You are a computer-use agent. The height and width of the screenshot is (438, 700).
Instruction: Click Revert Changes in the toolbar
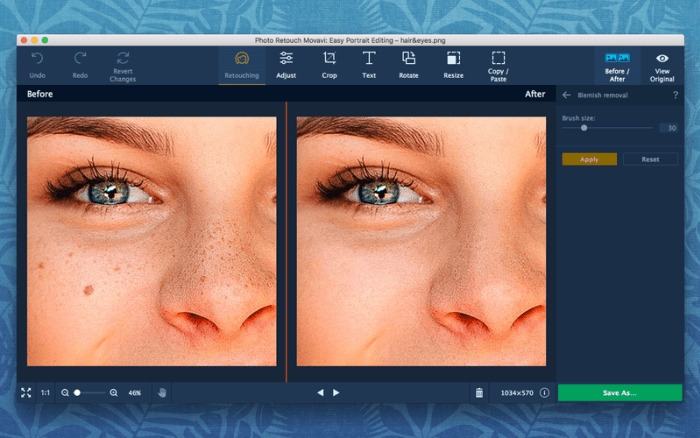(x=123, y=67)
